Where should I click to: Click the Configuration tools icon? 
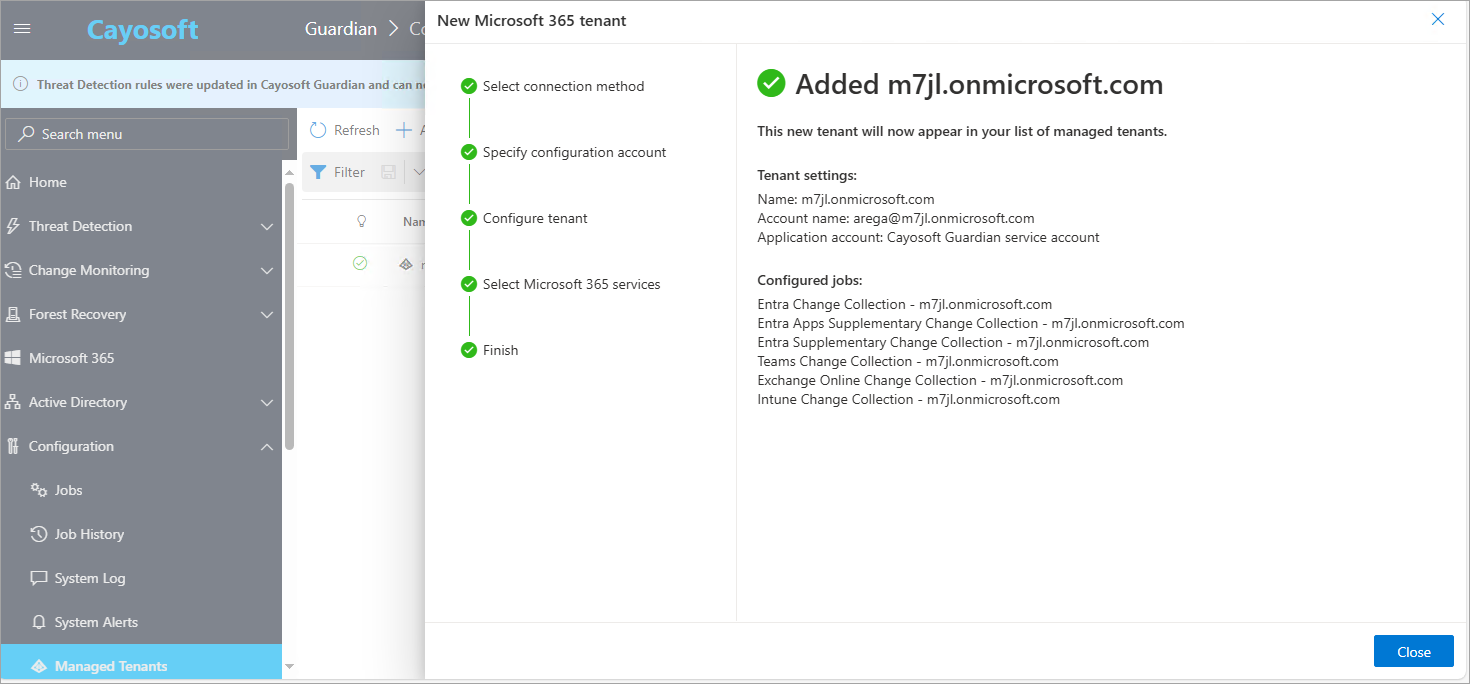[x=13, y=446]
